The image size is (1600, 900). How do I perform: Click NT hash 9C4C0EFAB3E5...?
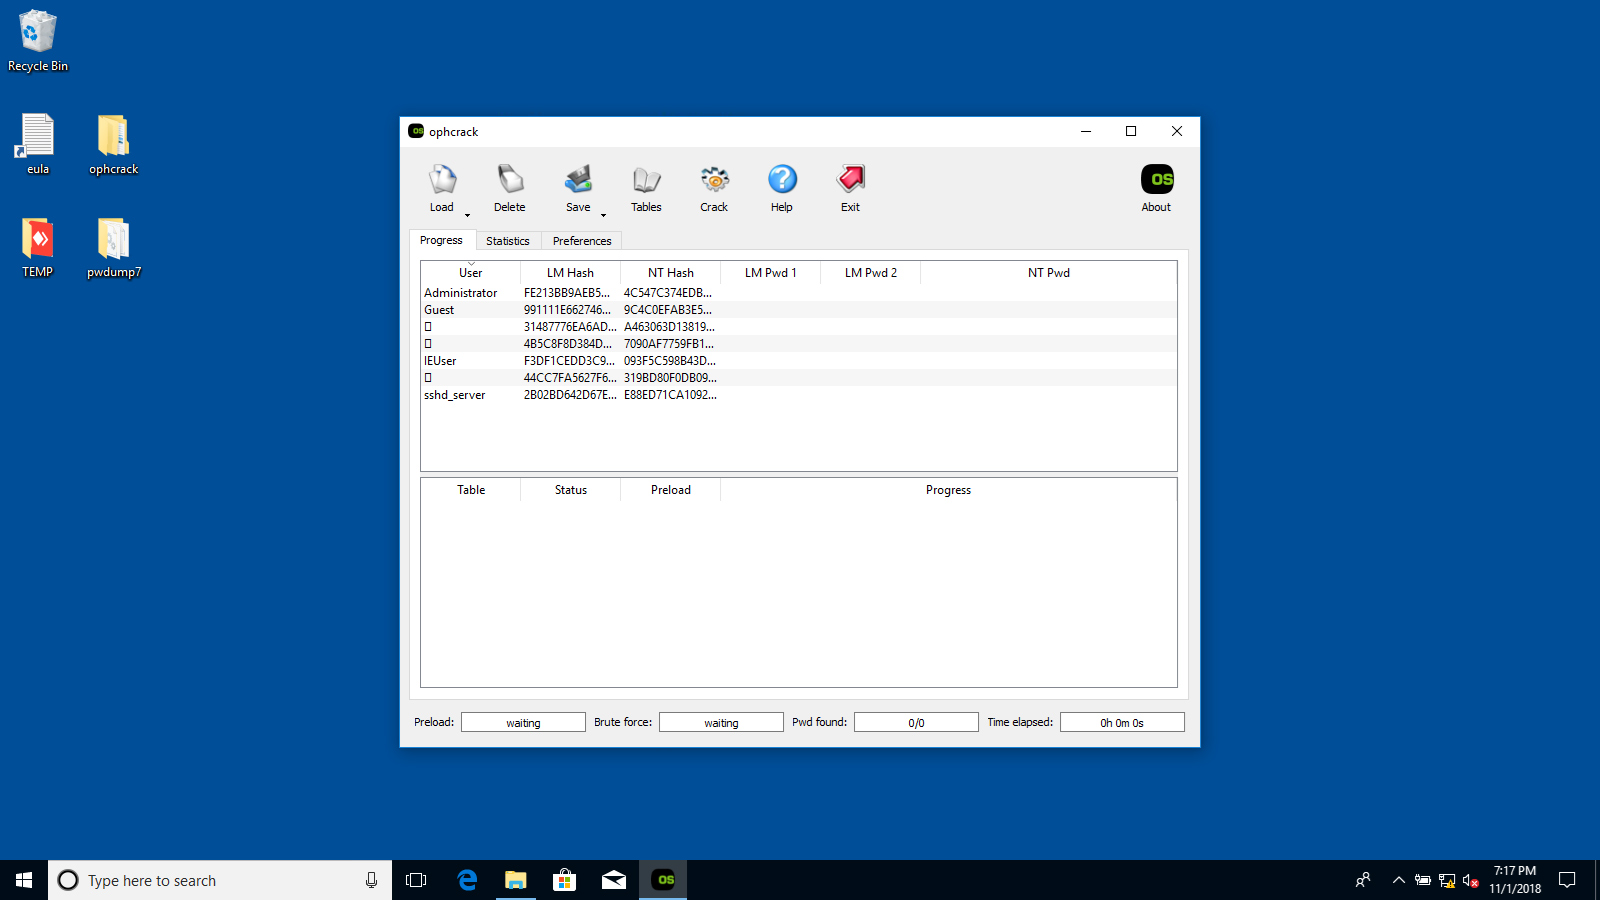(668, 310)
